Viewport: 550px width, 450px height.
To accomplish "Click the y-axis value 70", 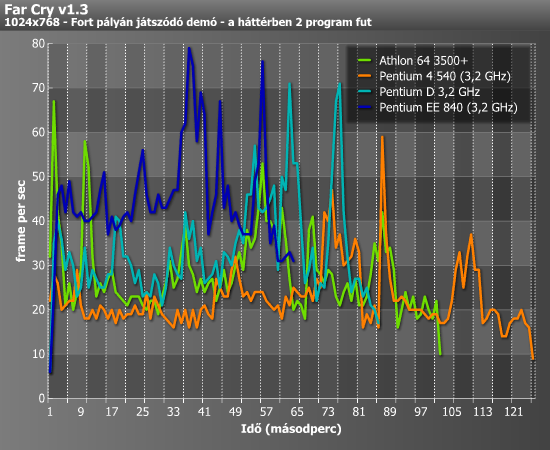I will pyautogui.click(x=38, y=88).
